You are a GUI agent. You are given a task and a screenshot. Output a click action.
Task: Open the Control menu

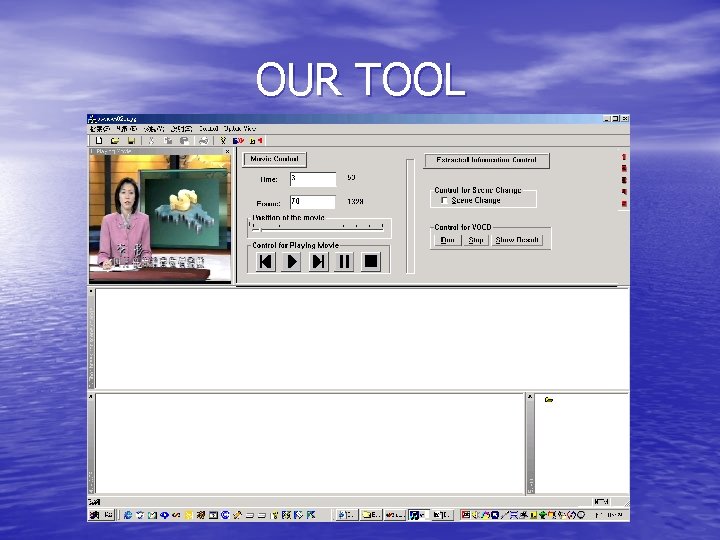[x=208, y=129]
